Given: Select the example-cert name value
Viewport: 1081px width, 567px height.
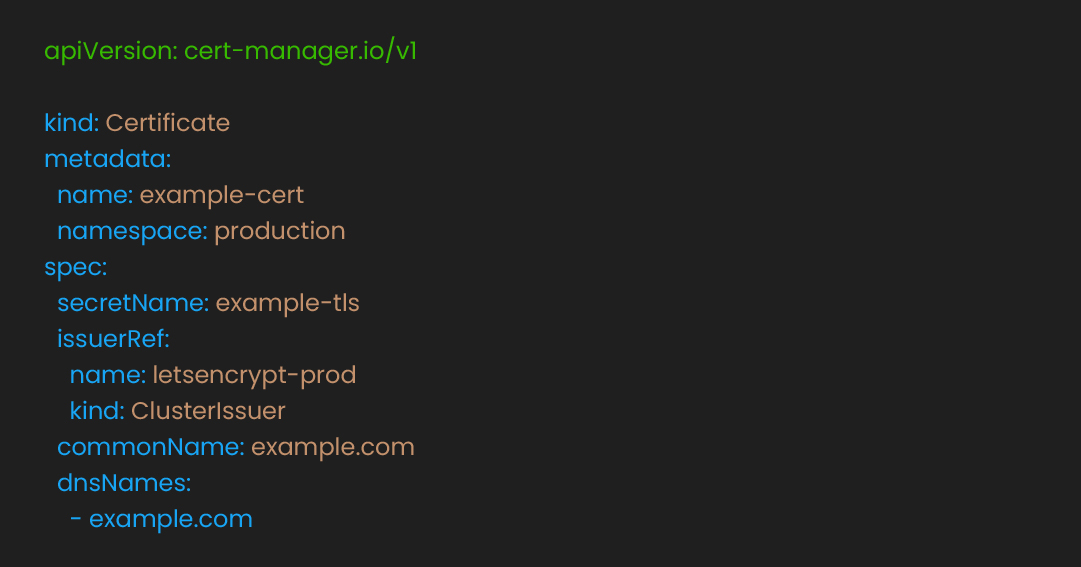Looking at the screenshot, I should pyautogui.click(x=221, y=196).
